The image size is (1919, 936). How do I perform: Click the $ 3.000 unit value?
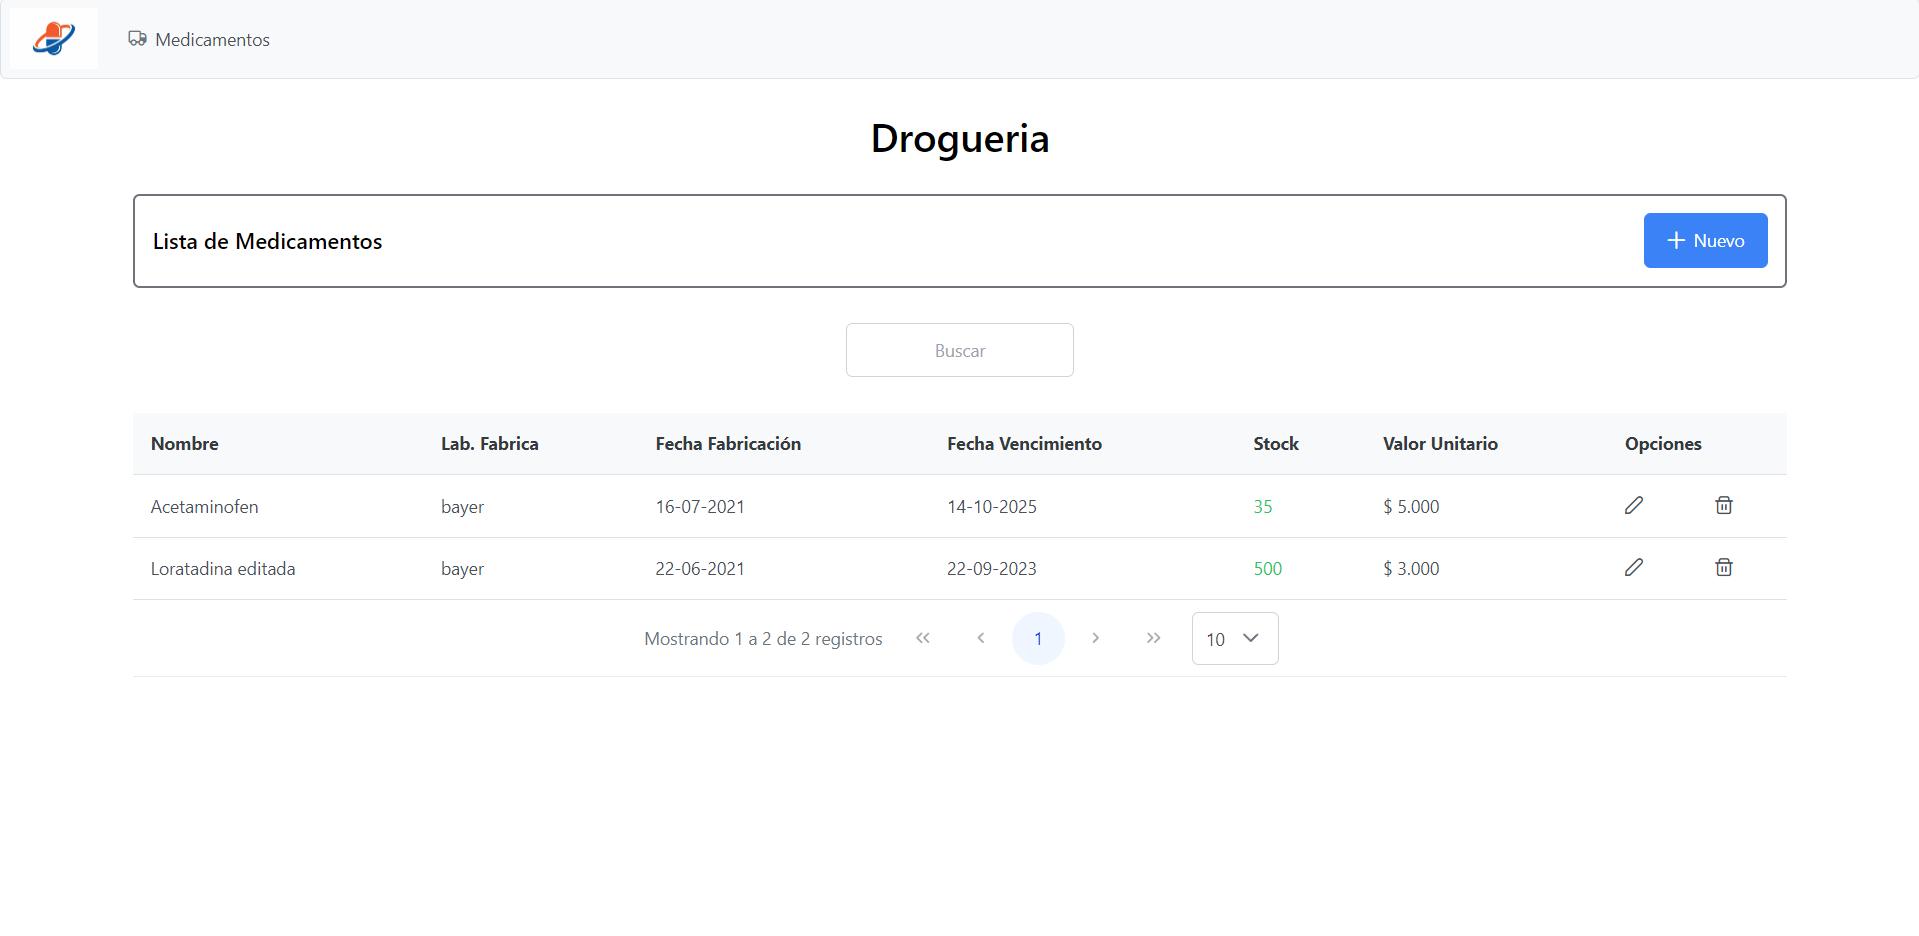click(1411, 568)
